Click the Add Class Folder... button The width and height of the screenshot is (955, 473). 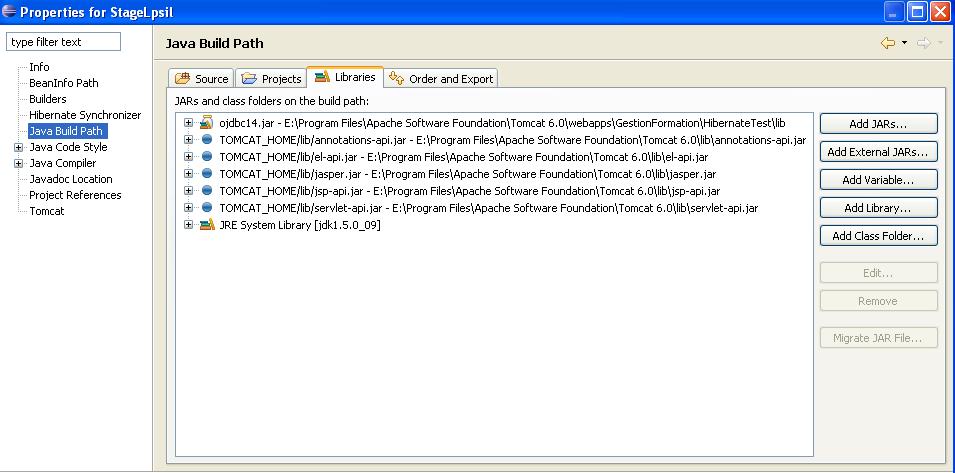click(878, 236)
